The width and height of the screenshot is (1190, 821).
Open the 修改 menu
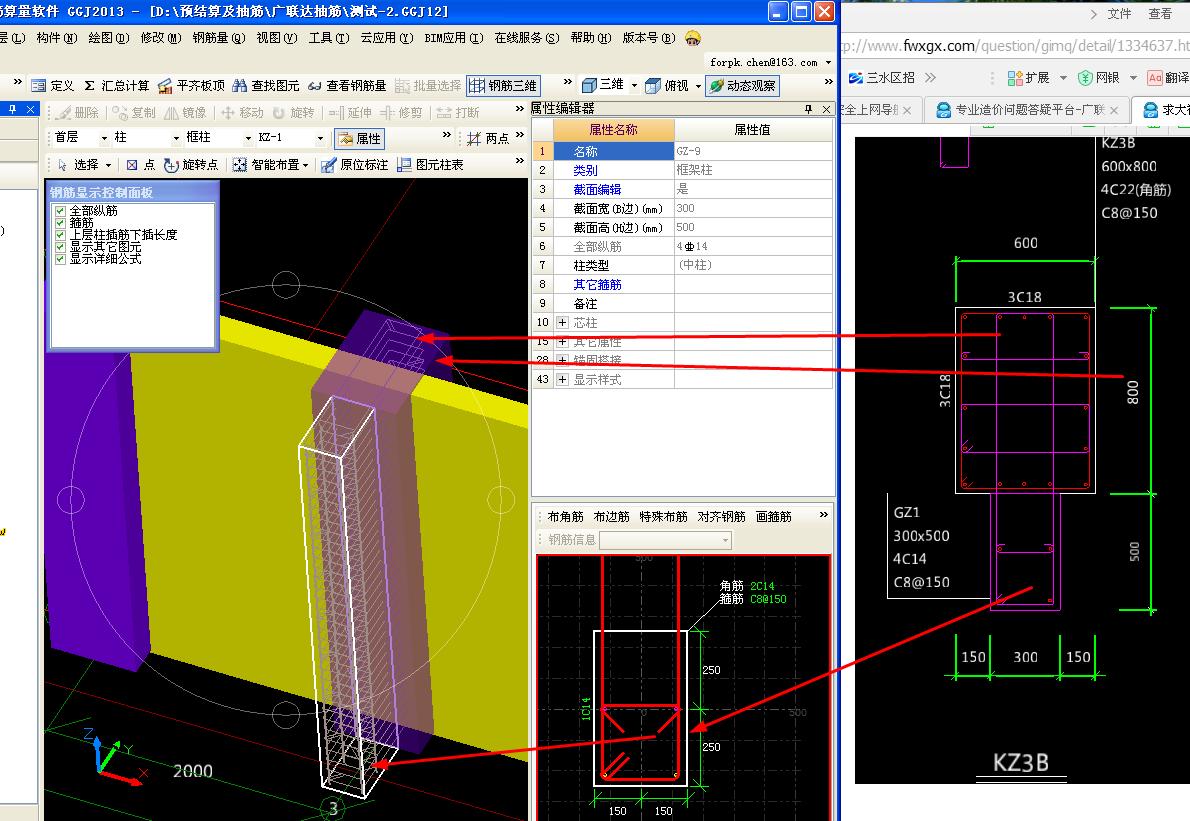[160, 38]
